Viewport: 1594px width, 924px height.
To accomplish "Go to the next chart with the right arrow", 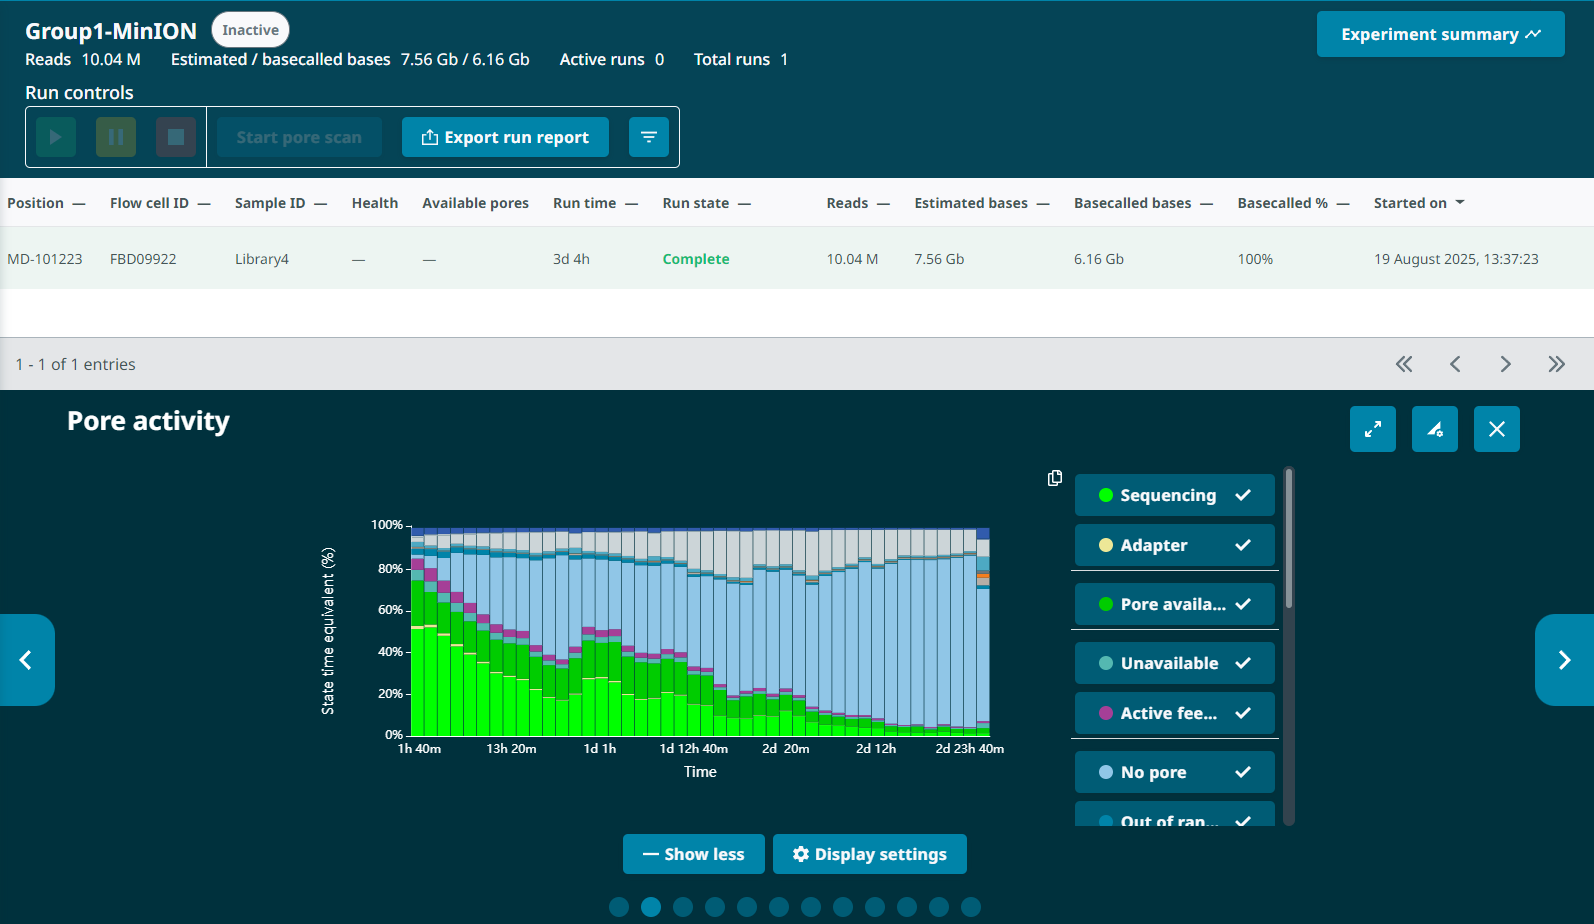I will pos(1563,660).
